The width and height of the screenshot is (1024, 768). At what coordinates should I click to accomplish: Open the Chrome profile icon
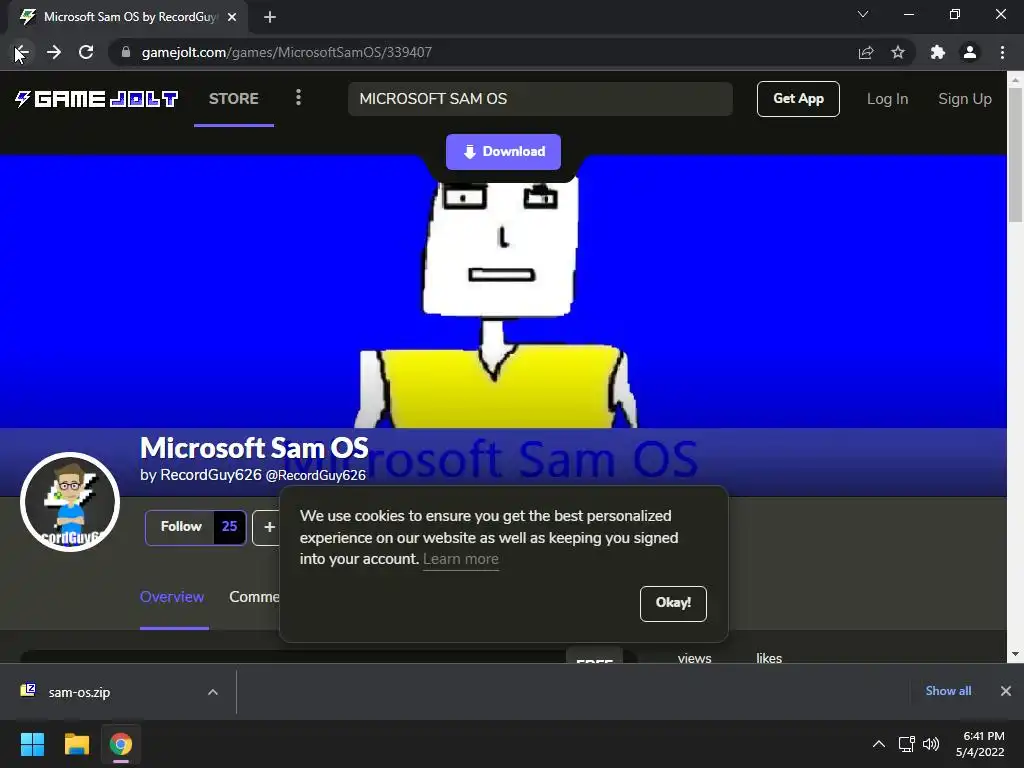pos(970,52)
